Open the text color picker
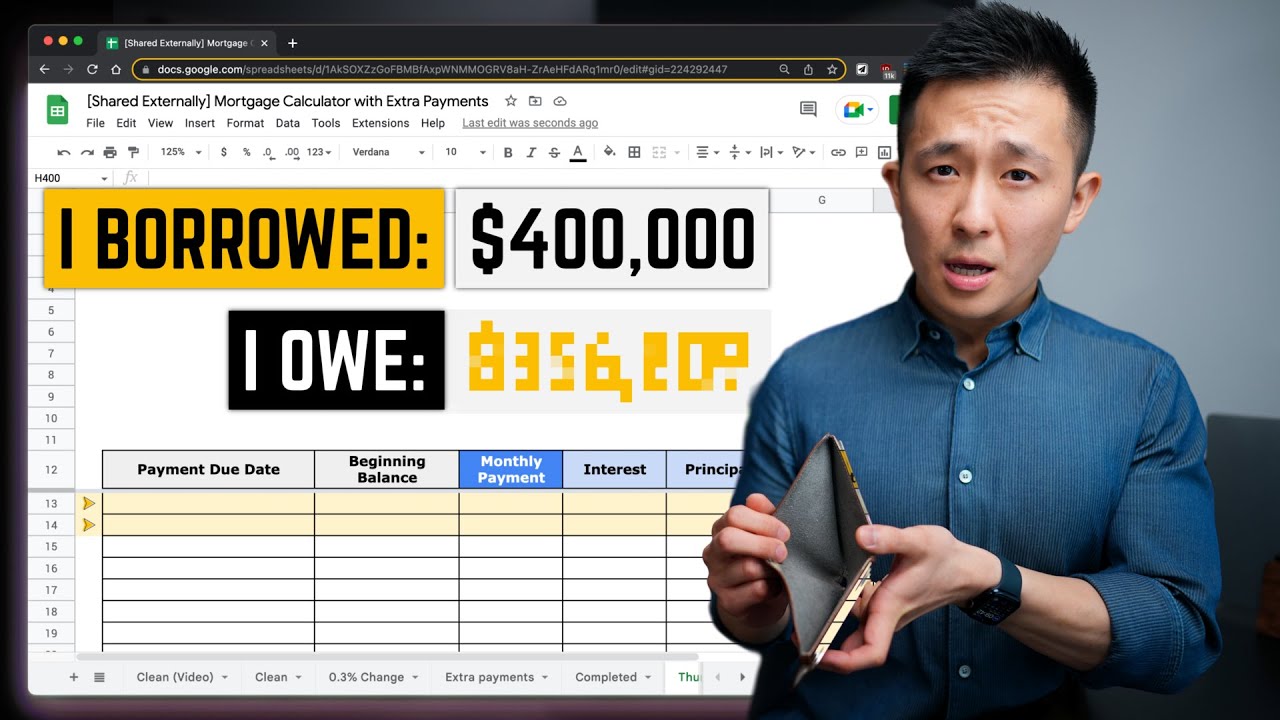This screenshot has width=1280, height=720. (578, 152)
